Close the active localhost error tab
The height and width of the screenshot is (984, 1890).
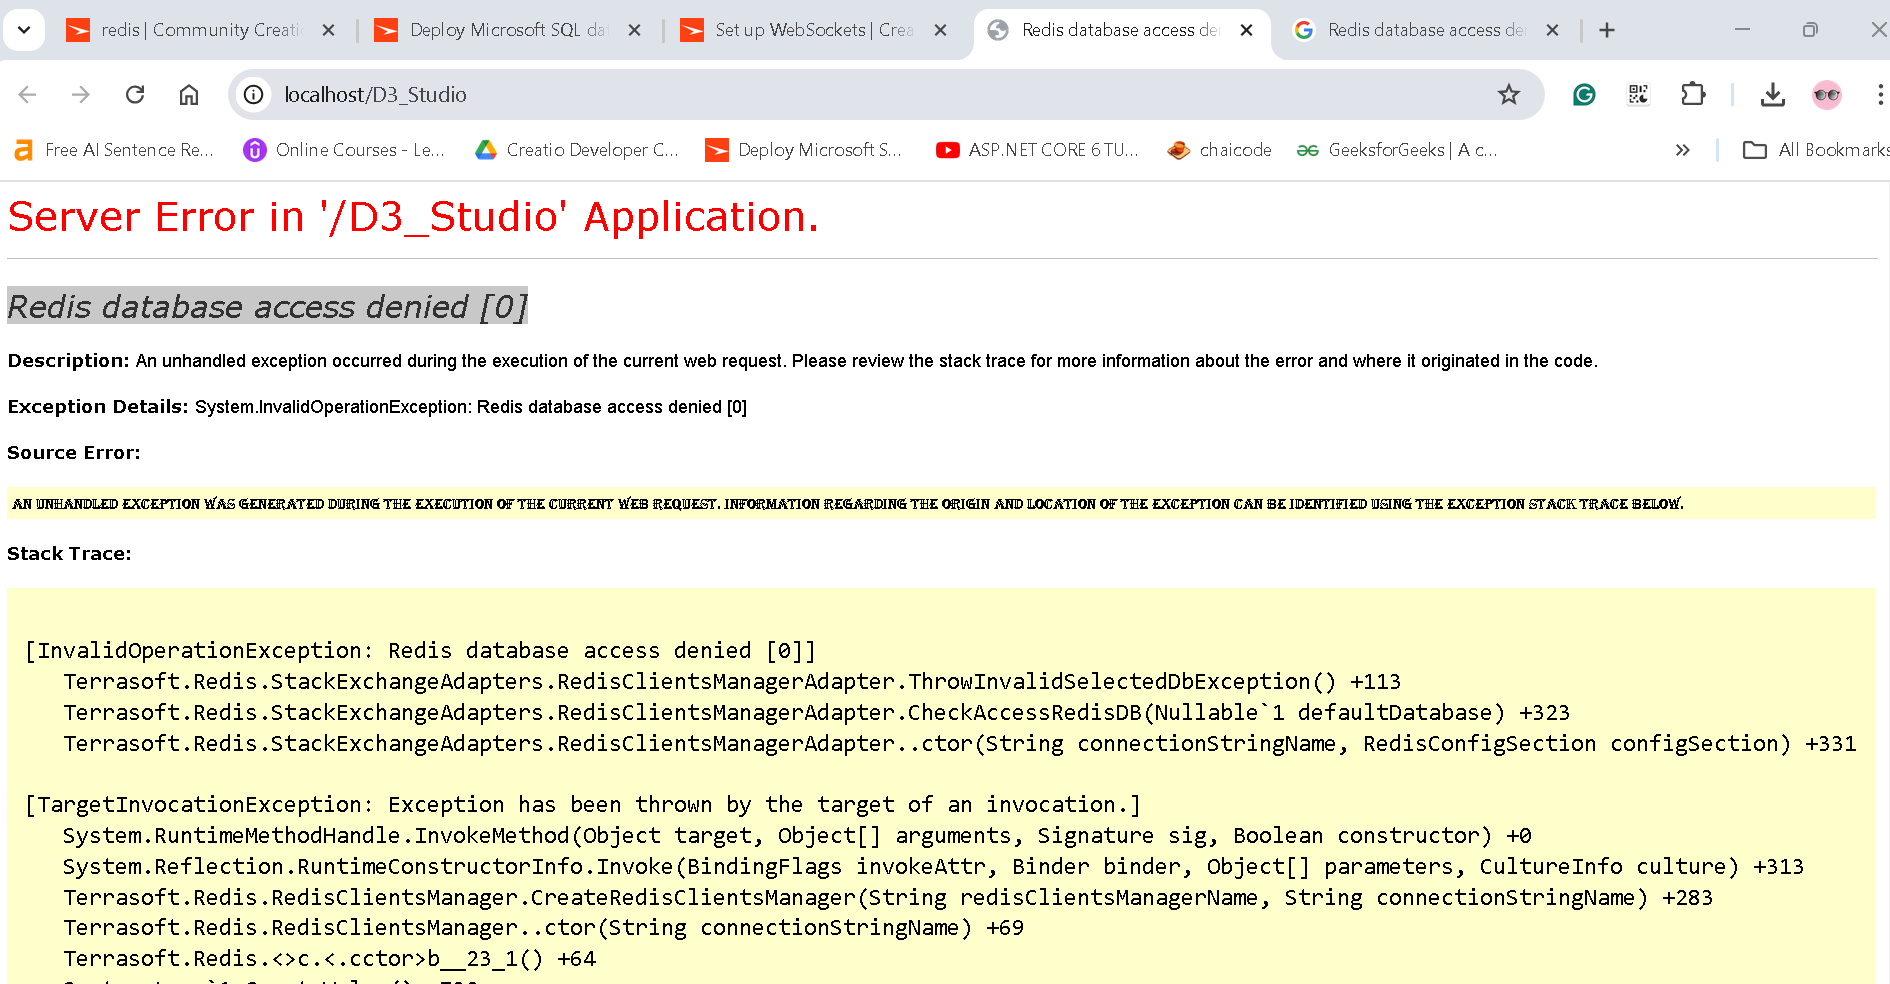tap(1246, 30)
